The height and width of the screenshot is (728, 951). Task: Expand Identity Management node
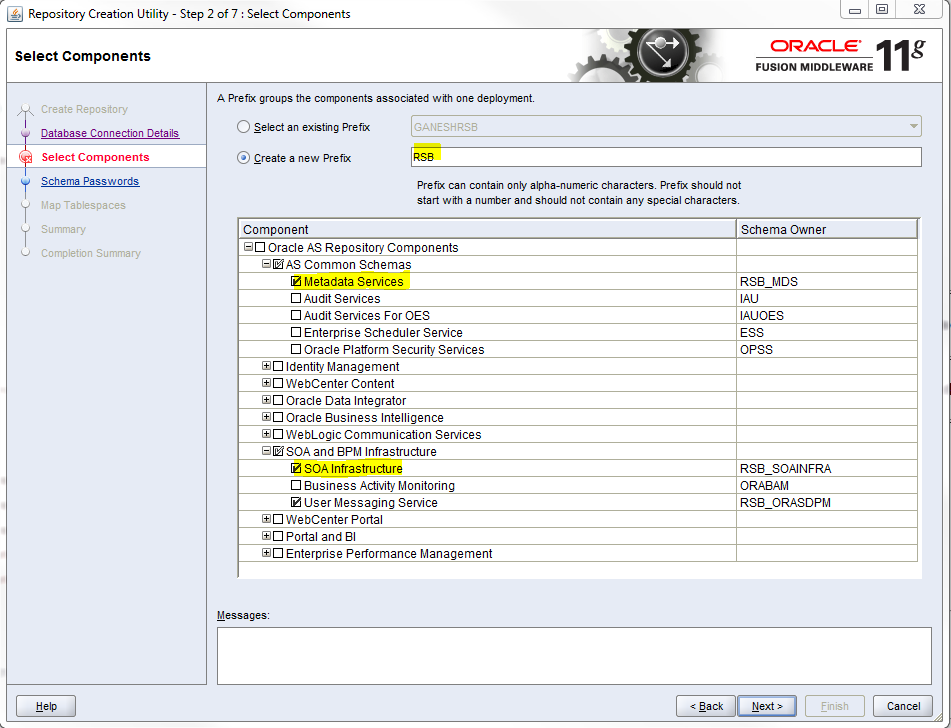click(266, 366)
